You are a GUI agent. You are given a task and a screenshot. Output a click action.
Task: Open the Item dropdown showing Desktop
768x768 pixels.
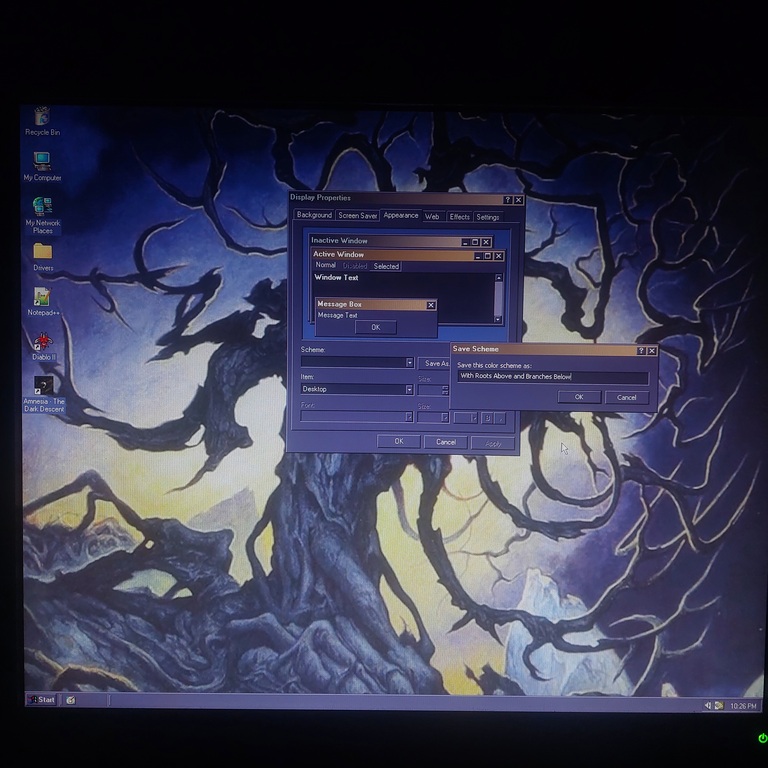coord(409,389)
